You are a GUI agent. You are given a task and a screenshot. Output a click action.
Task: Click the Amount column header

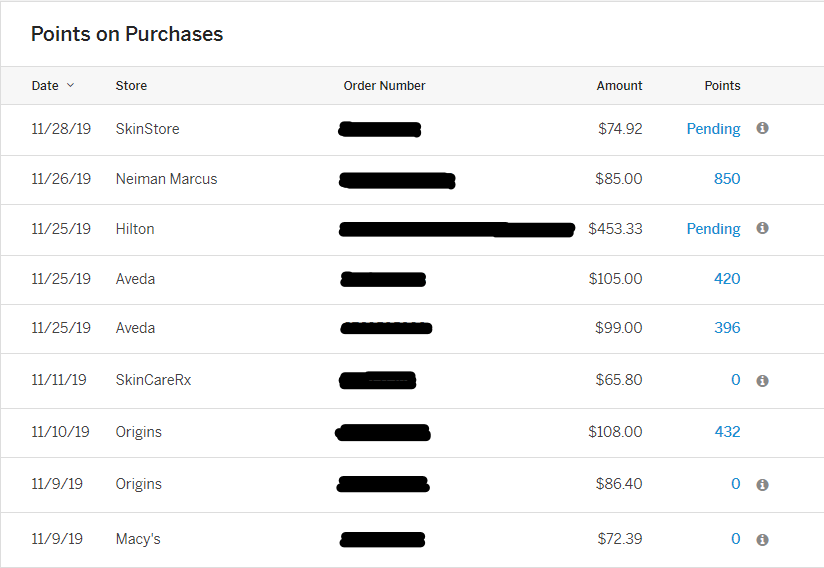619,86
